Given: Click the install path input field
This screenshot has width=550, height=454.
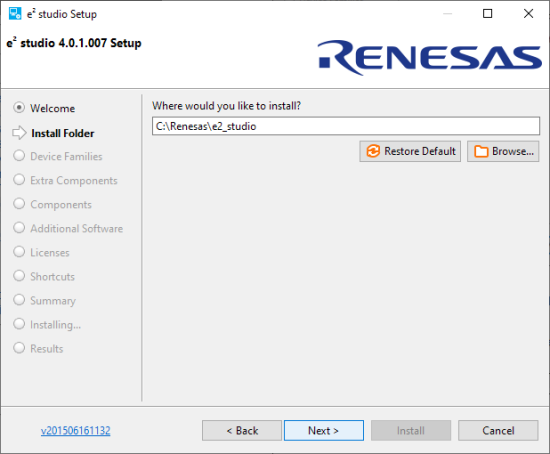Looking at the screenshot, I should click(x=346, y=126).
